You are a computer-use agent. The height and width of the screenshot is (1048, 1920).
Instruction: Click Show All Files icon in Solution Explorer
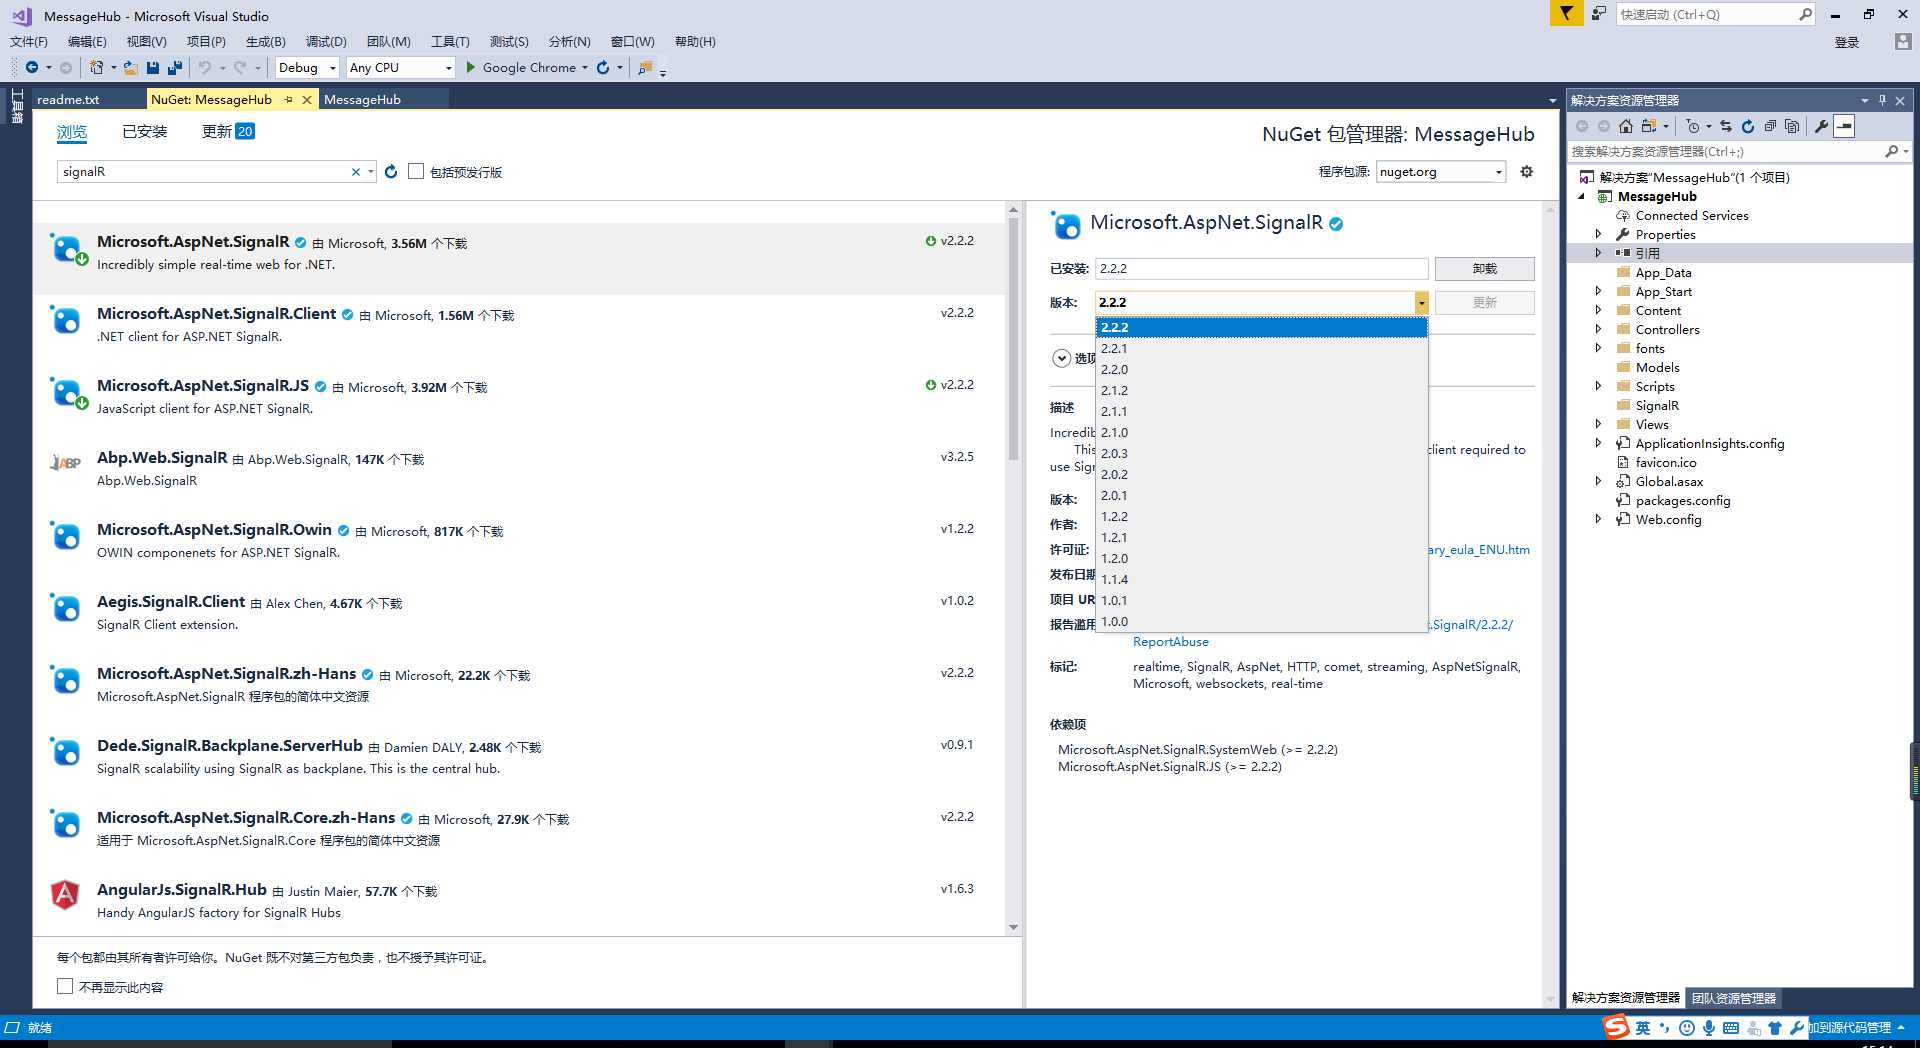[x=1792, y=126]
